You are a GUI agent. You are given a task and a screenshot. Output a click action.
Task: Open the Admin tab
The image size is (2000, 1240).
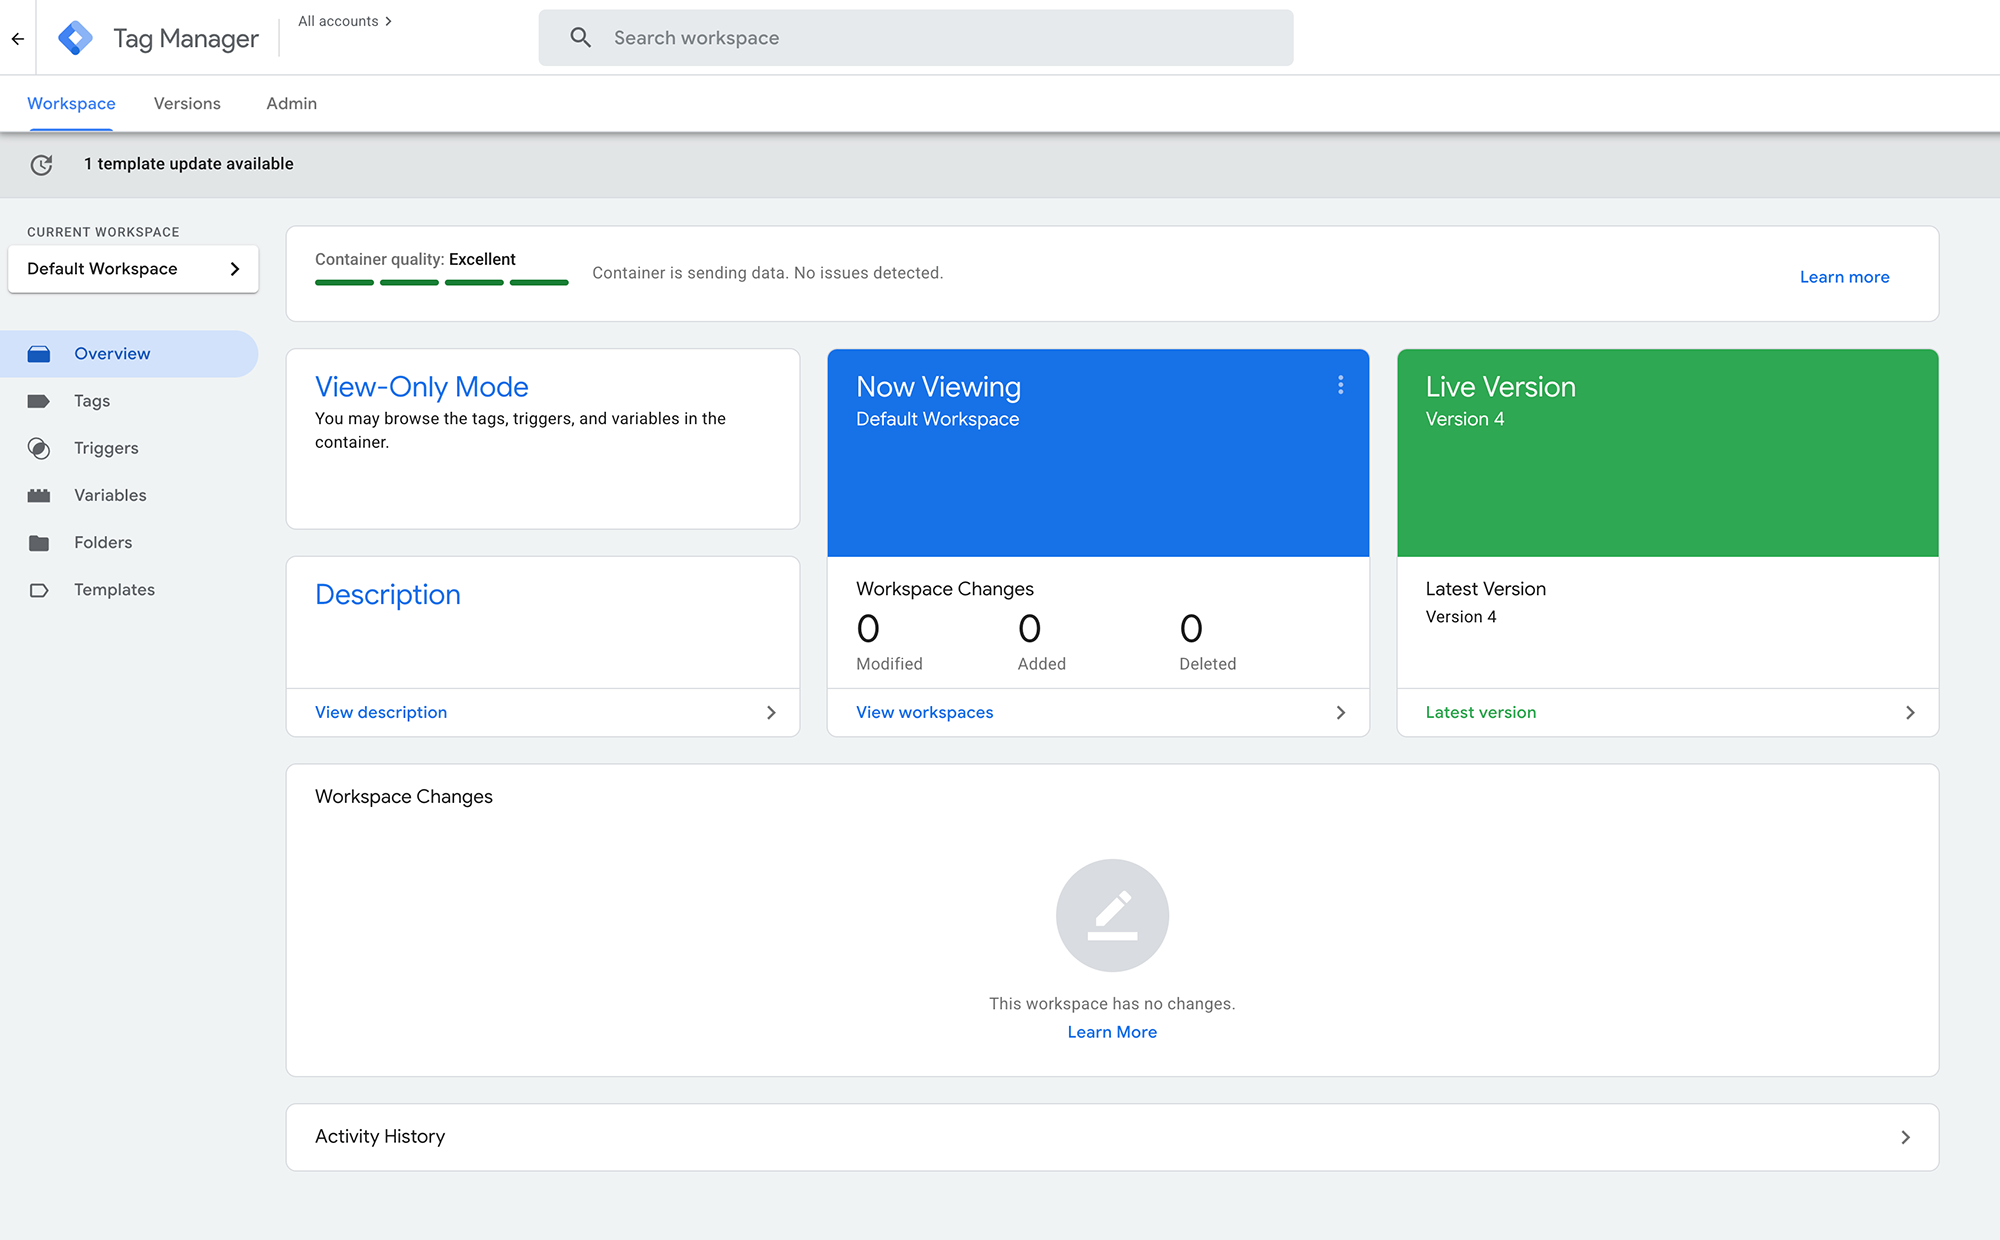tap(291, 104)
